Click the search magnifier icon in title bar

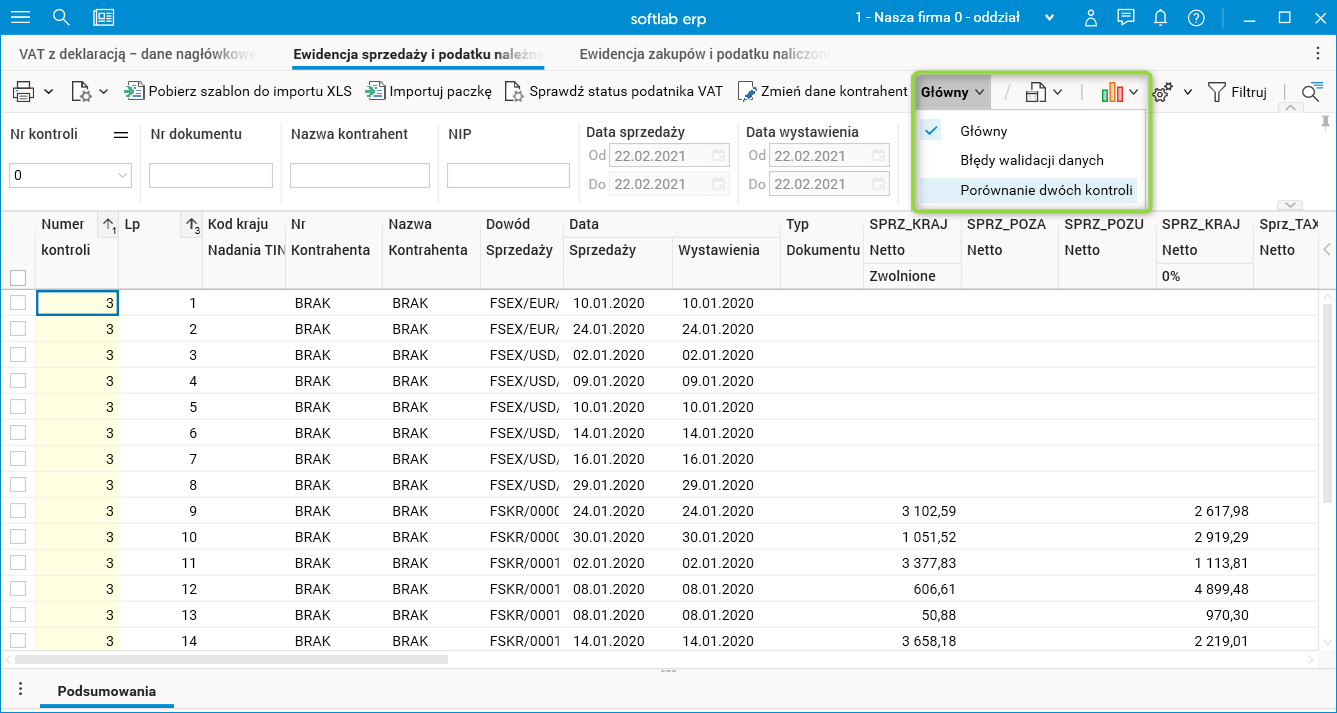(x=61, y=17)
